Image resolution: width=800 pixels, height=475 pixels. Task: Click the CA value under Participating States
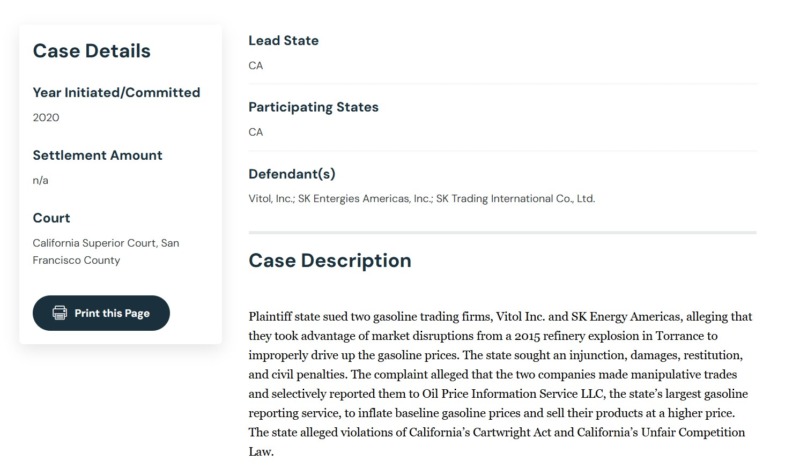click(256, 132)
